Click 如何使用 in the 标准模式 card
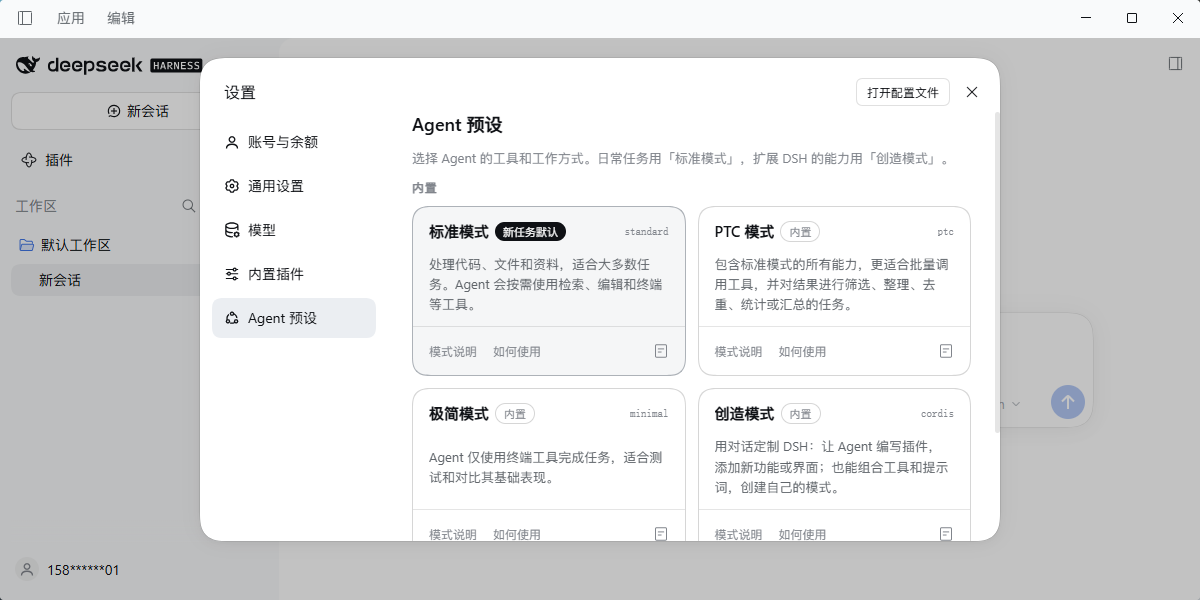Screen dimensions: 1200x600 click(517, 352)
